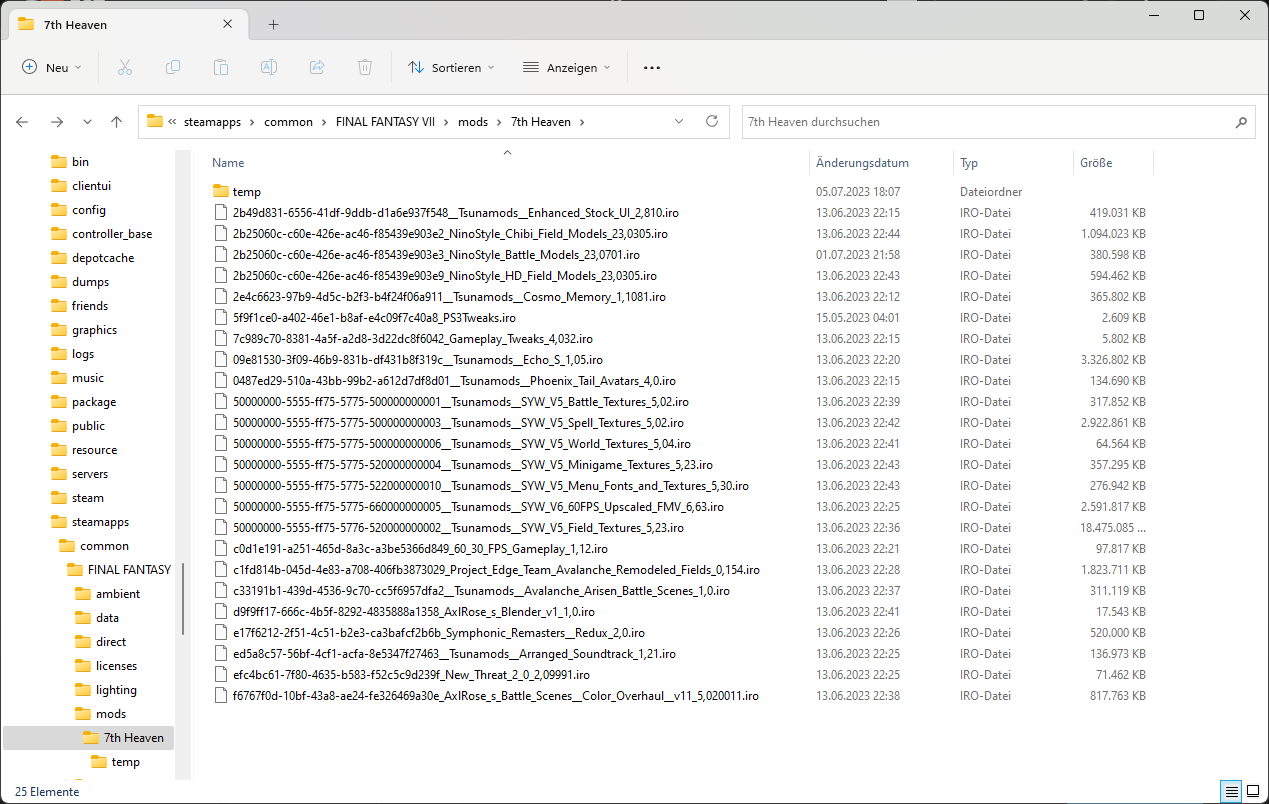This screenshot has height=804, width=1269.
Task: Click the Copy toolbar icon
Action: point(173,67)
